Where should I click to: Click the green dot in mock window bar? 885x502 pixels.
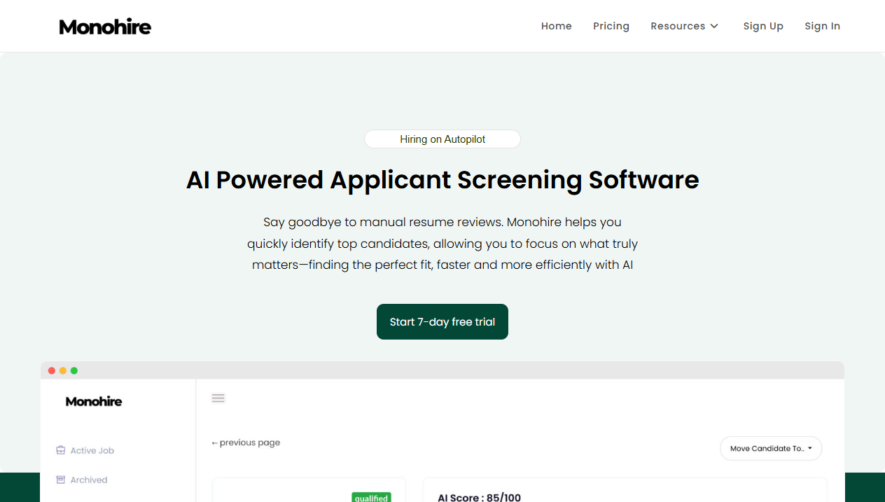point(74,370)
